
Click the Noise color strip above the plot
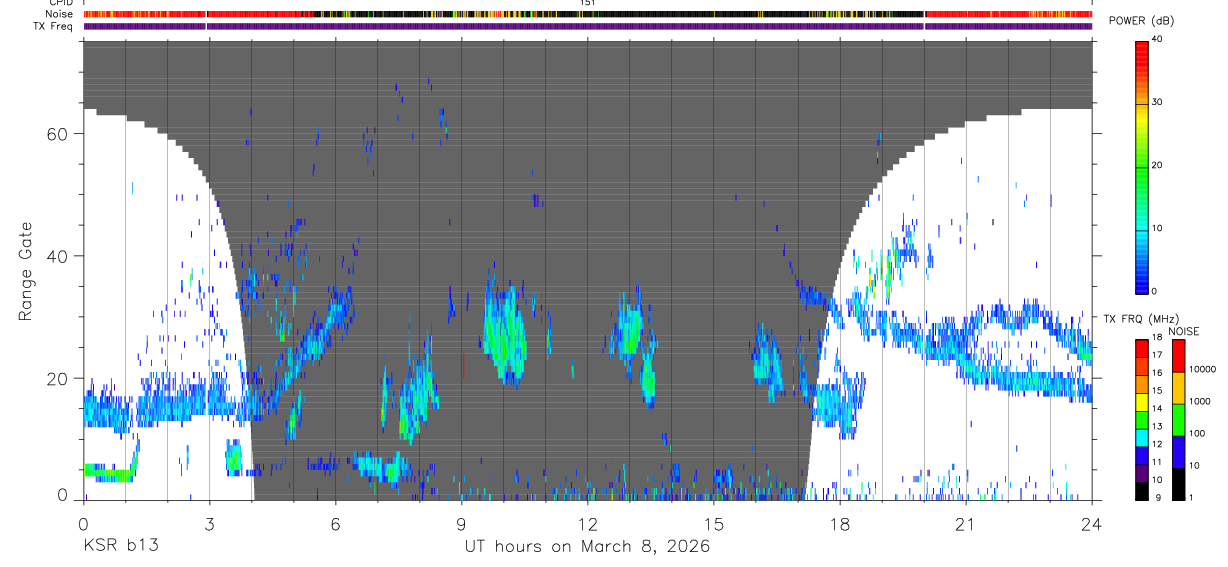[x=588, y=14]
